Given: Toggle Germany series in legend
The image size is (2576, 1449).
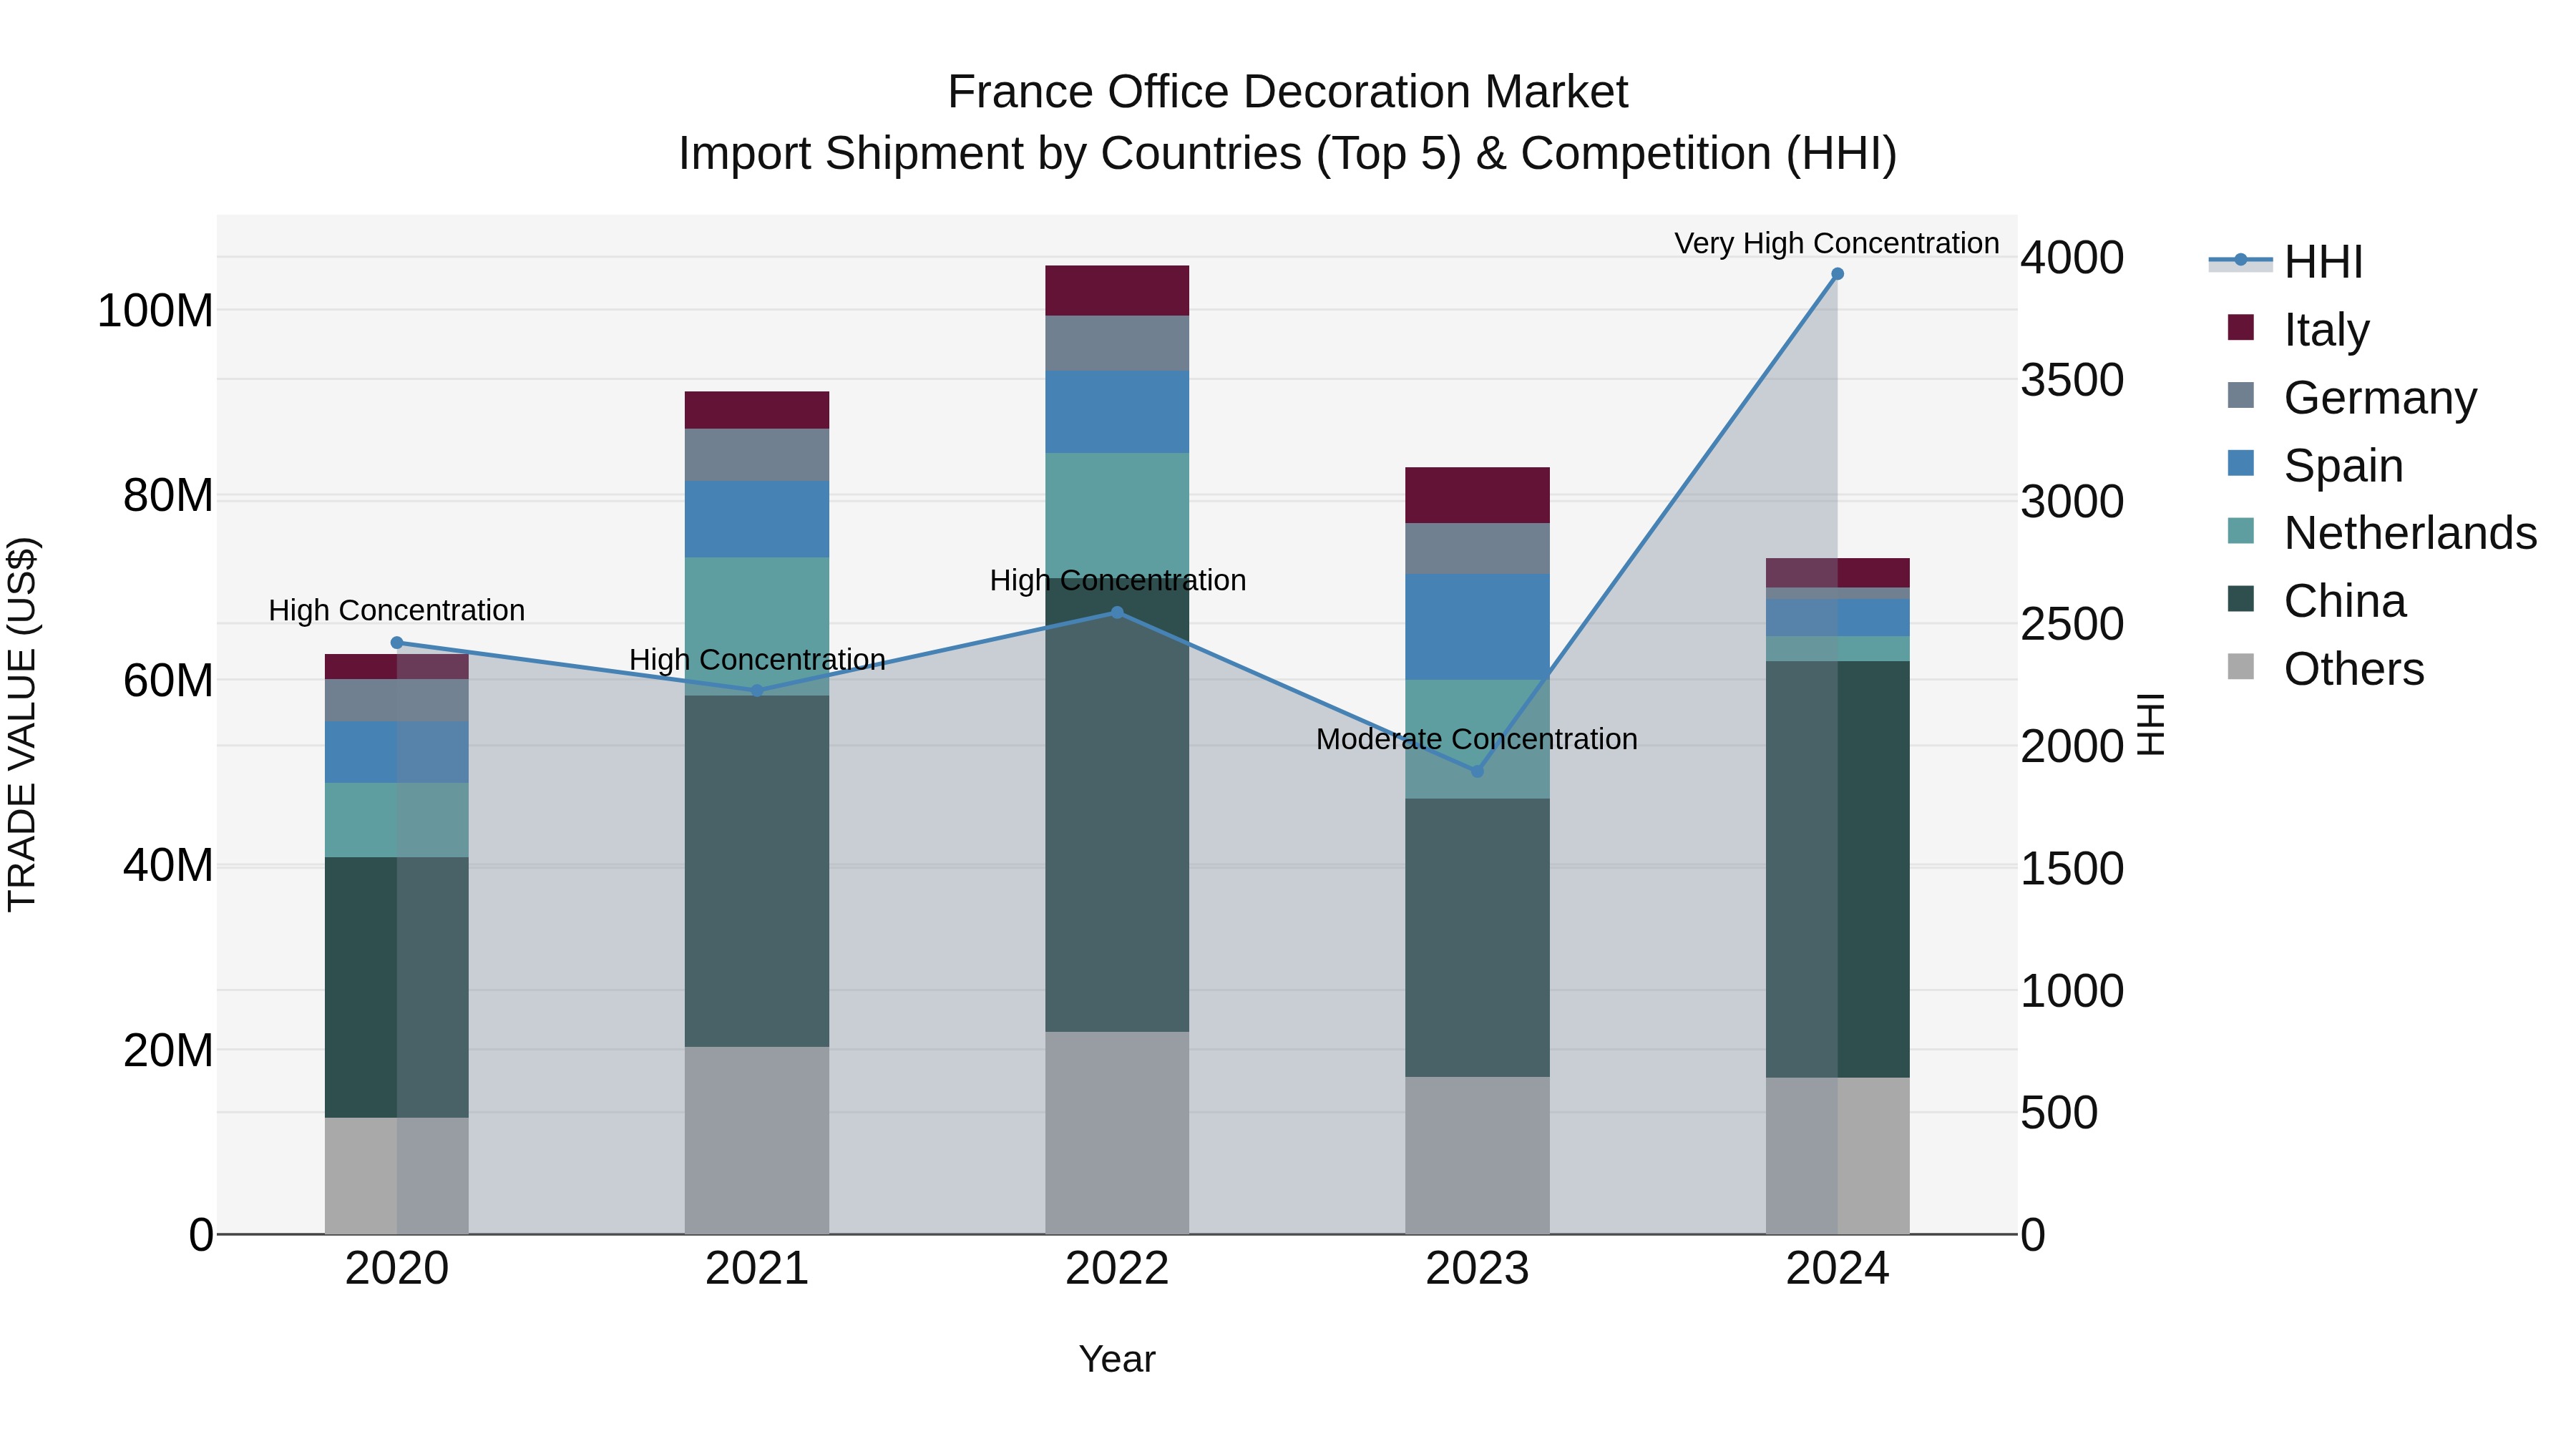Looking at the screenshot, I should [x=2352, y=397].
